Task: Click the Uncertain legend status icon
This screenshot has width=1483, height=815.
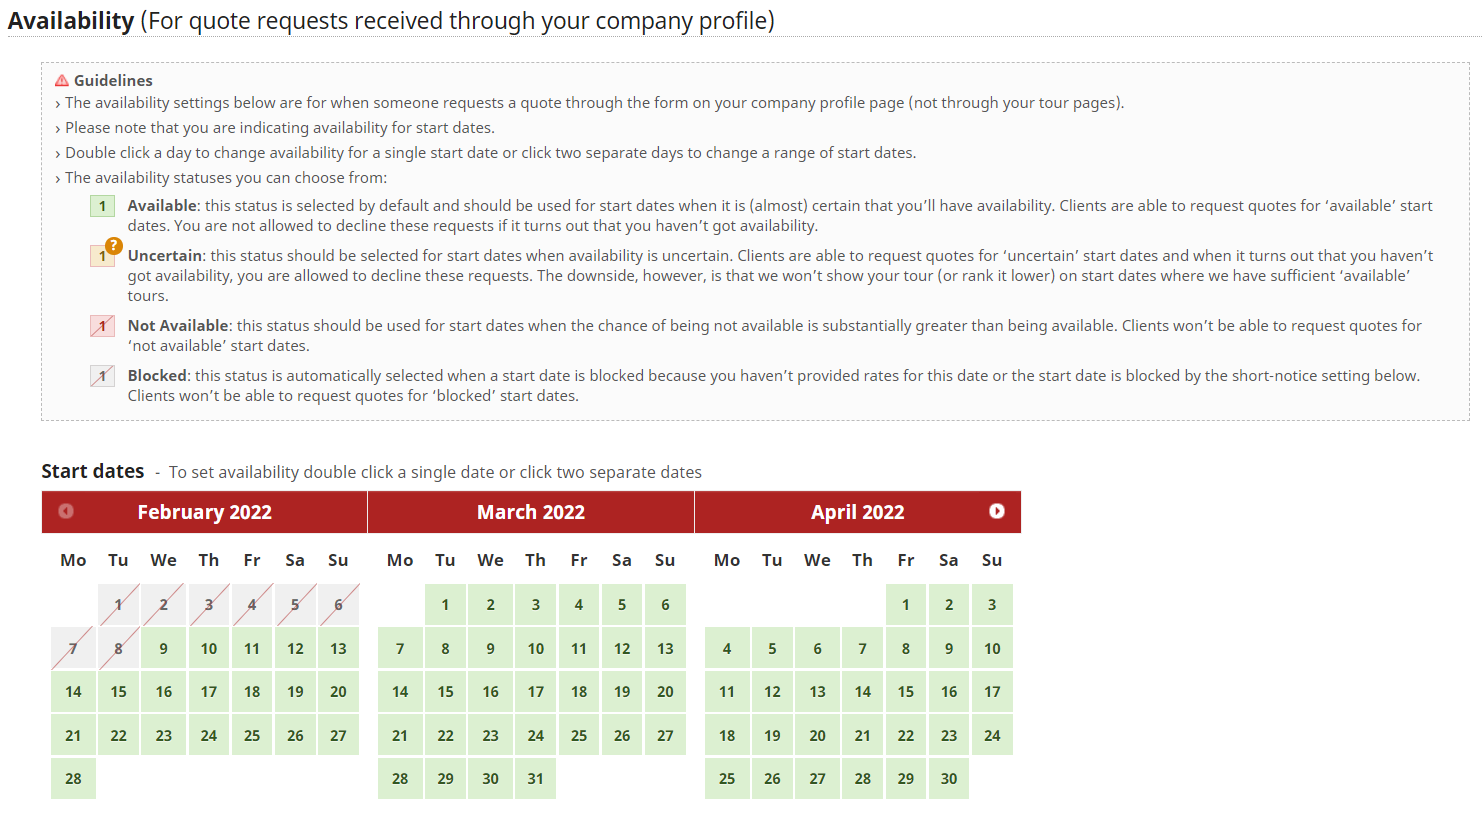Action: click(101, 257)
